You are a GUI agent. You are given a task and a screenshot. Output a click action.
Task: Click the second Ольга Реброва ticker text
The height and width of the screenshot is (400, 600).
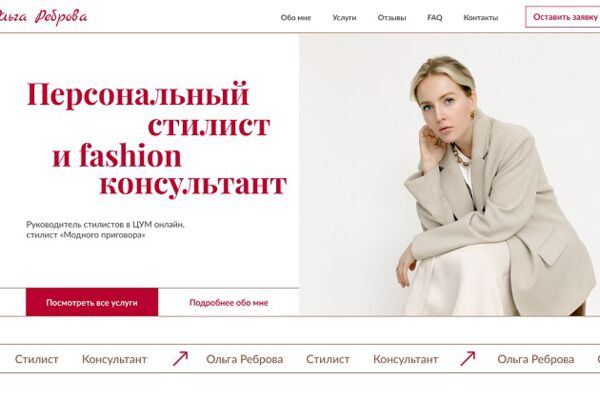(x=536, y=359)
